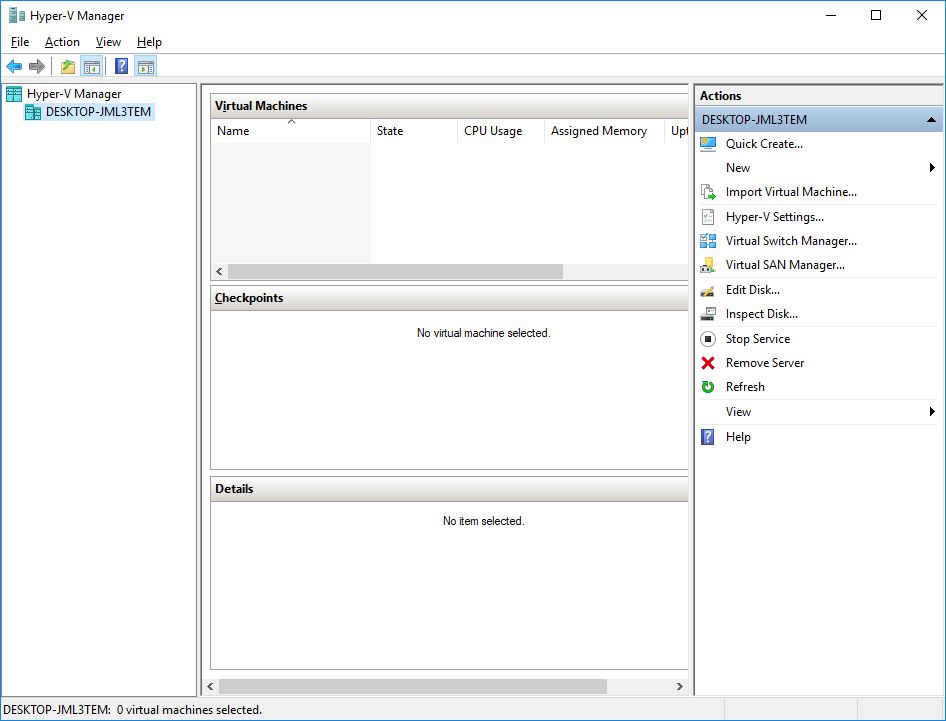Open the Action menu

(x=62, y=42)
